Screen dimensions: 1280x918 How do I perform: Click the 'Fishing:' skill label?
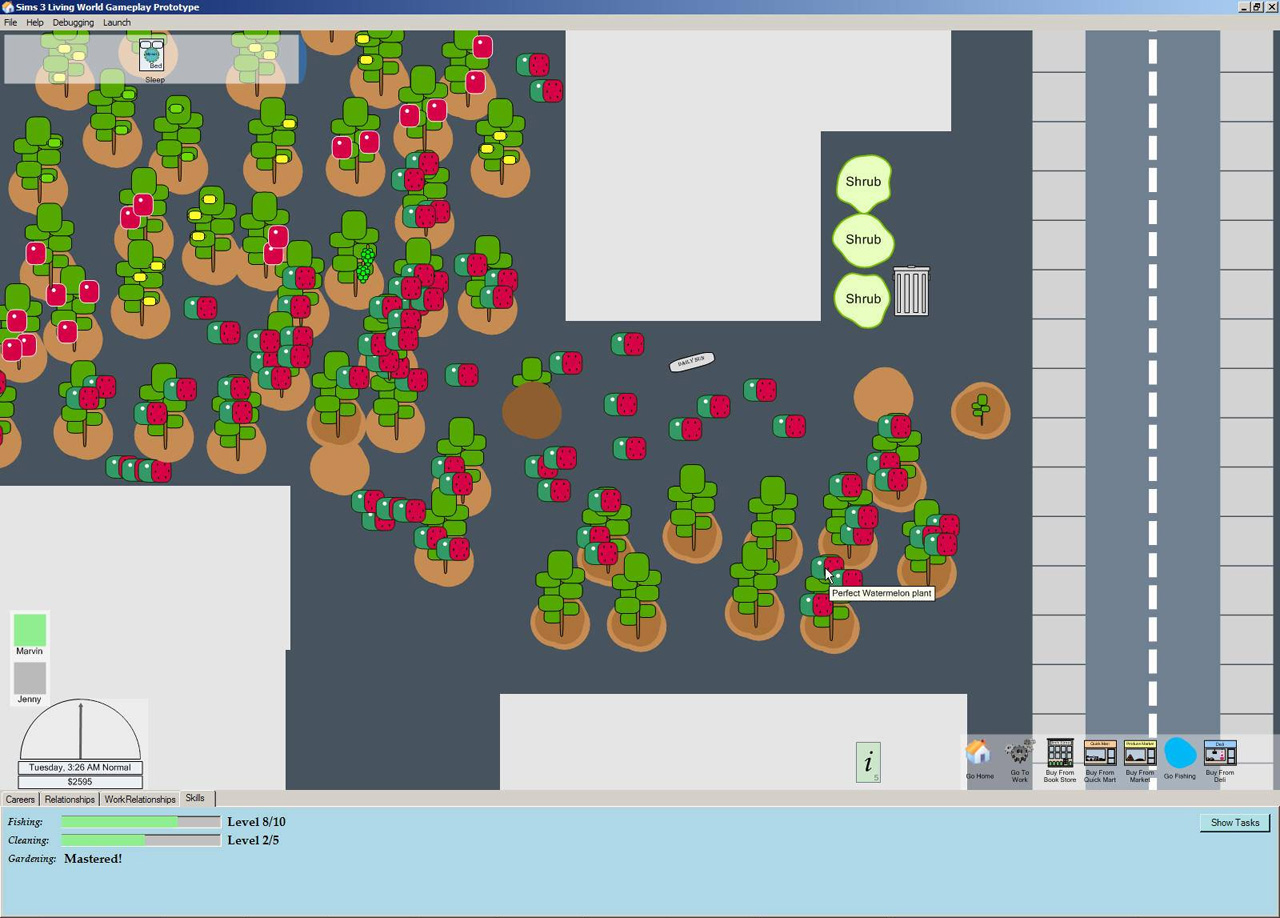[x=25, y=822]
